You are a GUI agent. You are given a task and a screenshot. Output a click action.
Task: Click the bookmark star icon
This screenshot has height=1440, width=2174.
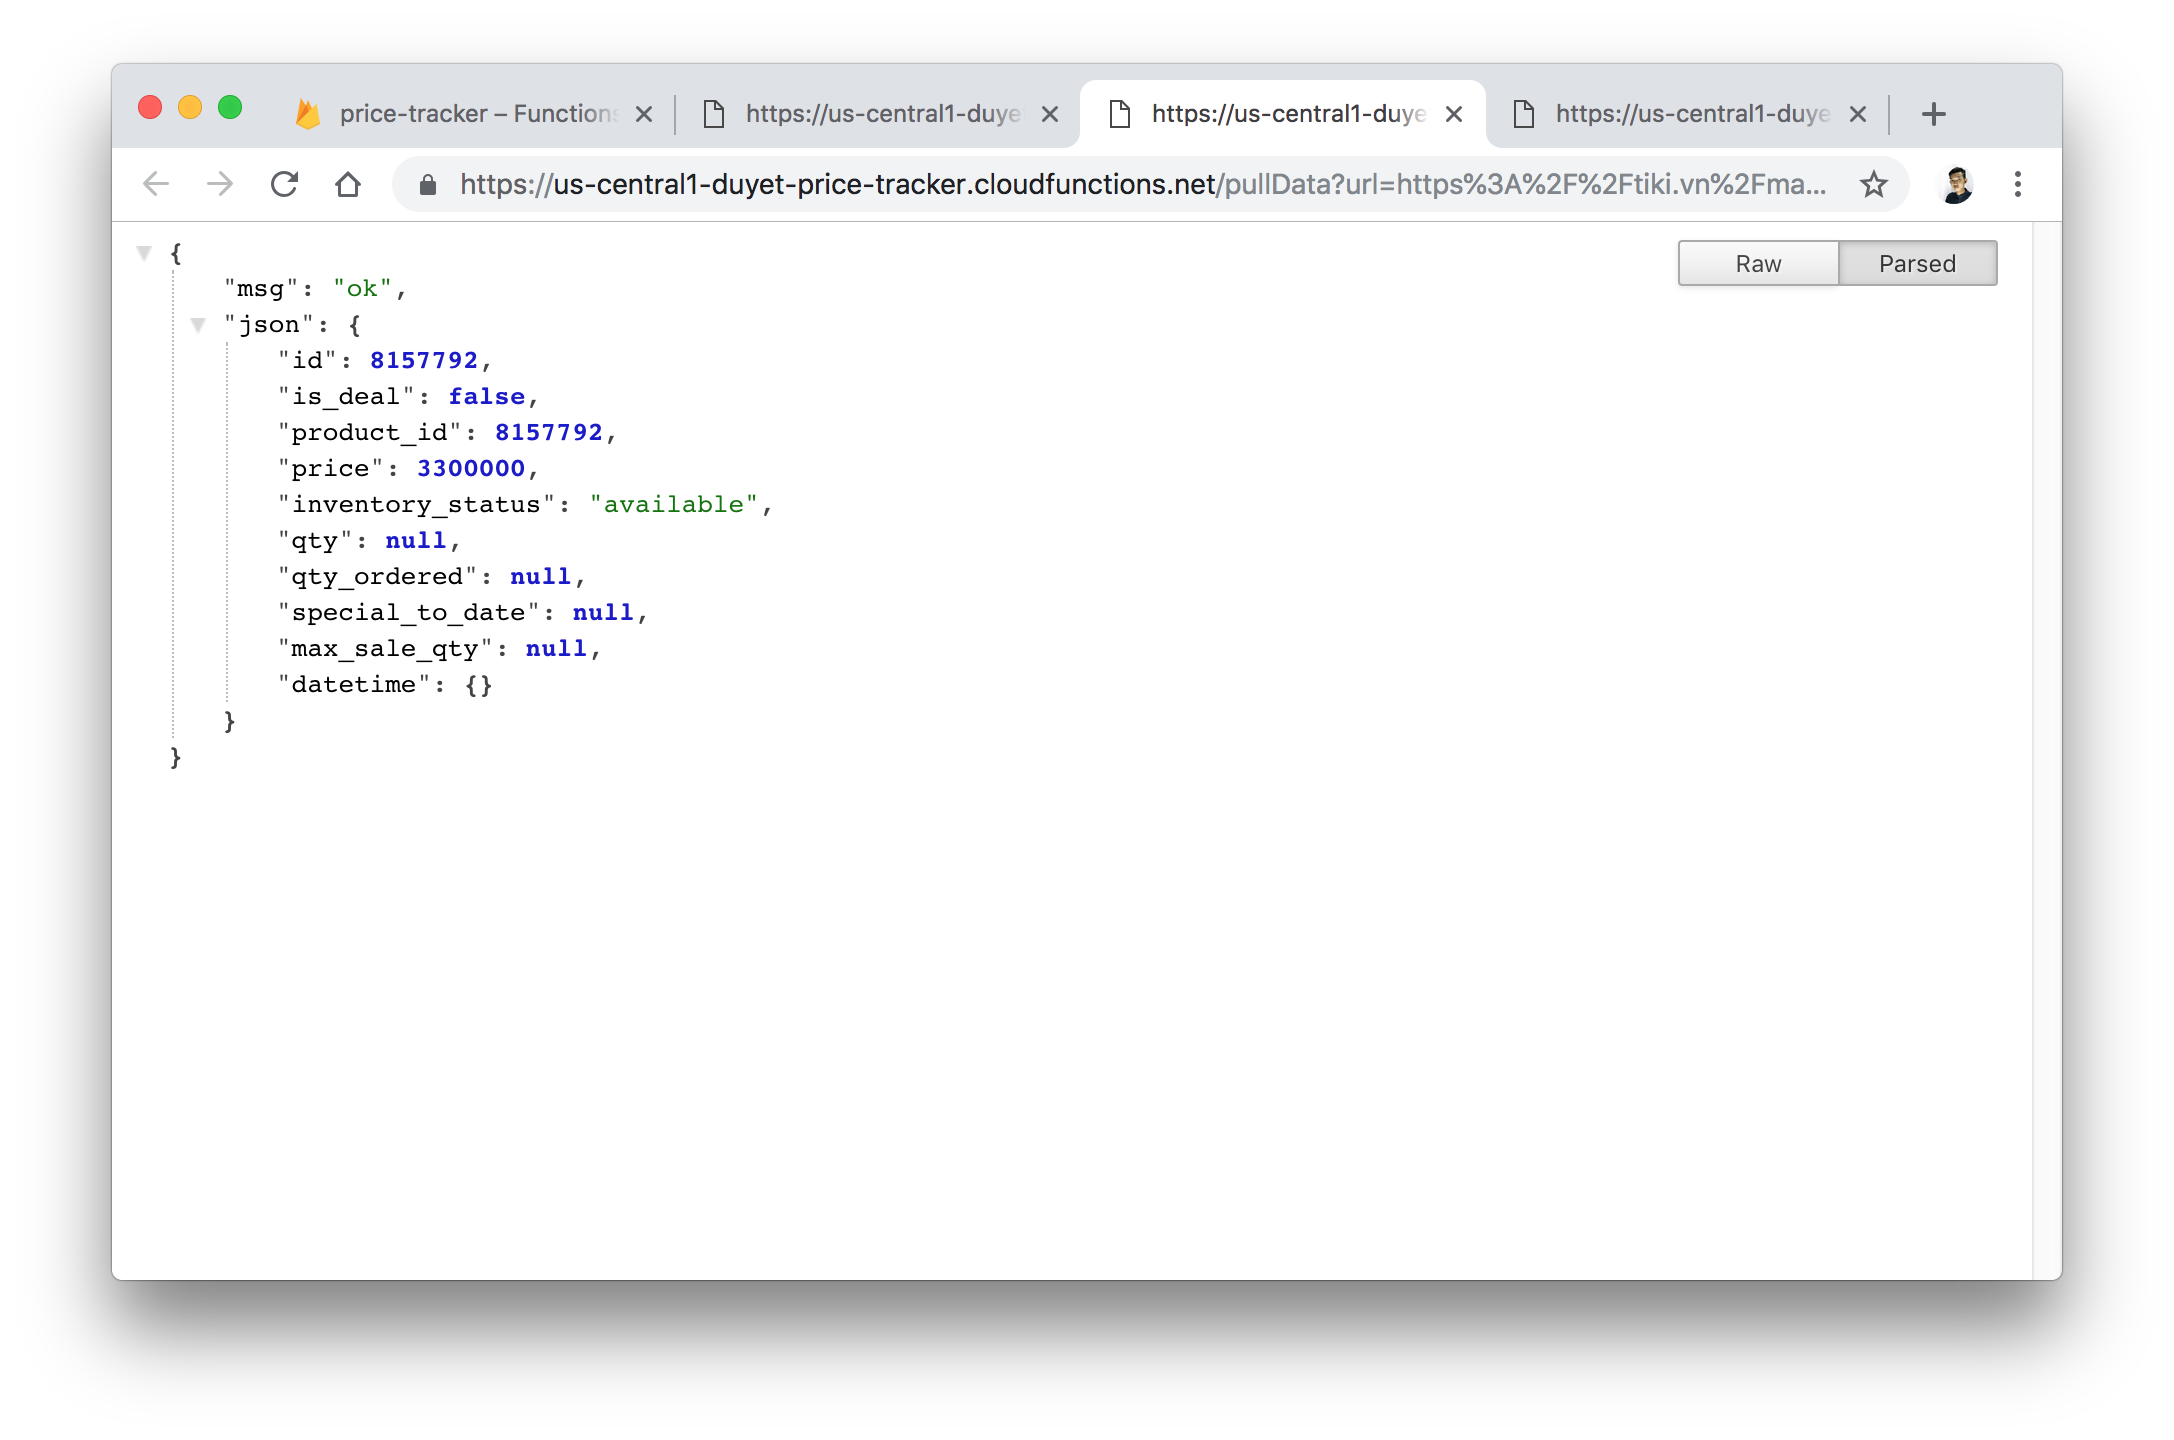point(1874,182)
